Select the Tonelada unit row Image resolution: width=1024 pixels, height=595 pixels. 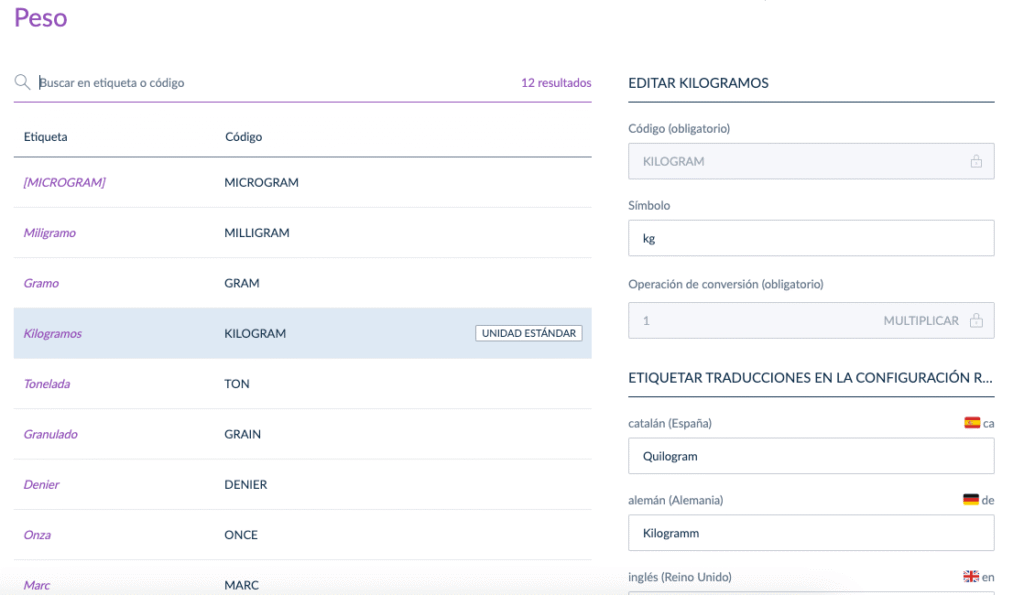coord(302,383)
